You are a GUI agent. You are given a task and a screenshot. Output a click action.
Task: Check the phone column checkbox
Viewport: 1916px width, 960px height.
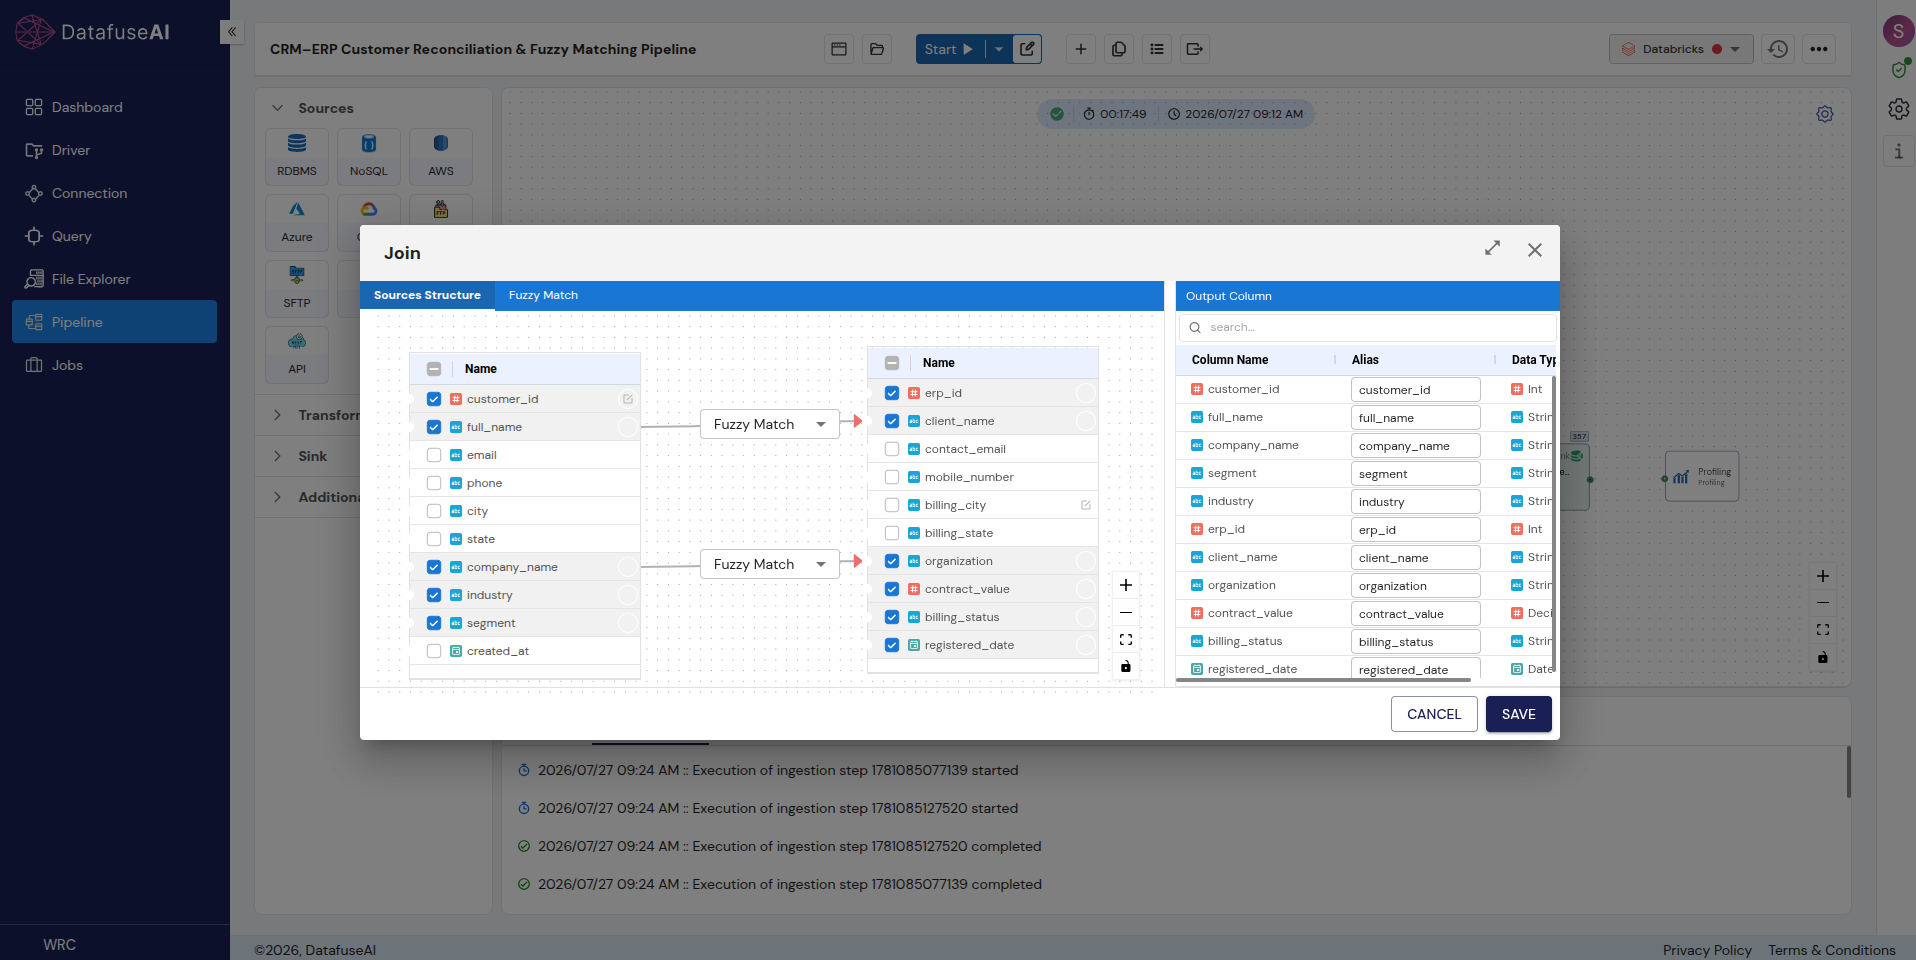(x=434, y=483)
